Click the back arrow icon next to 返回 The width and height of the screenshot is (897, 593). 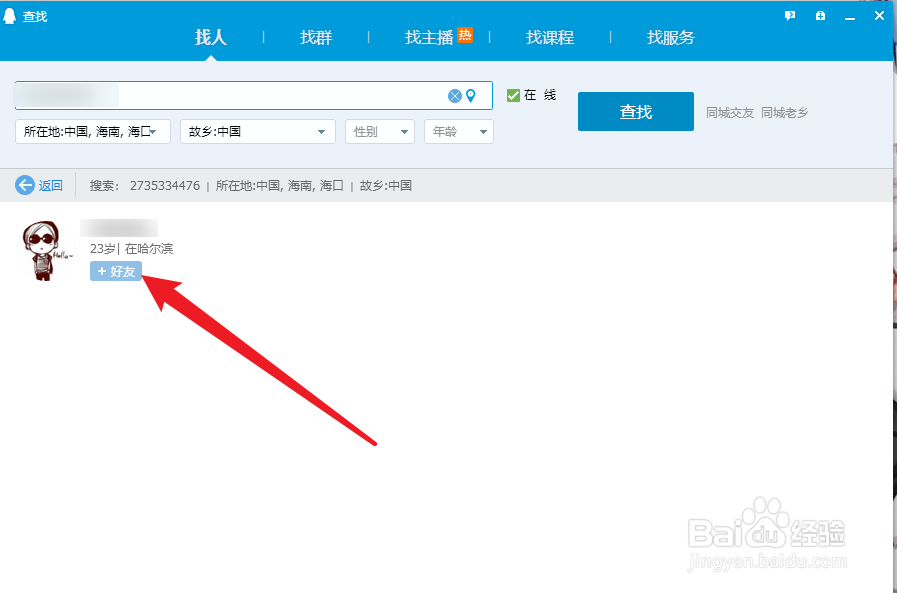click(22, 185)
